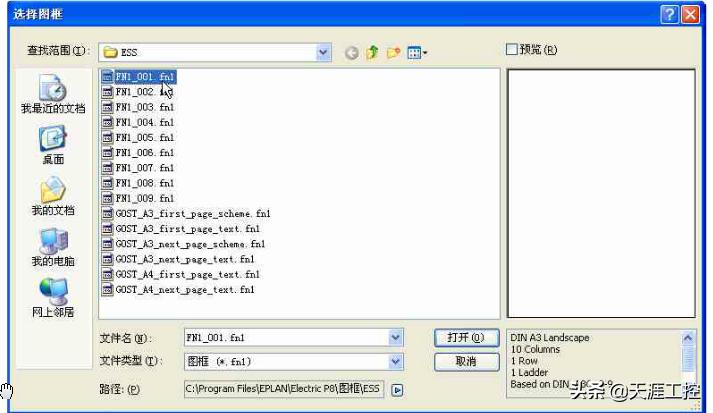Select file FN1_004.fn1
The image size is (713, 413).
tap(139, 122)
